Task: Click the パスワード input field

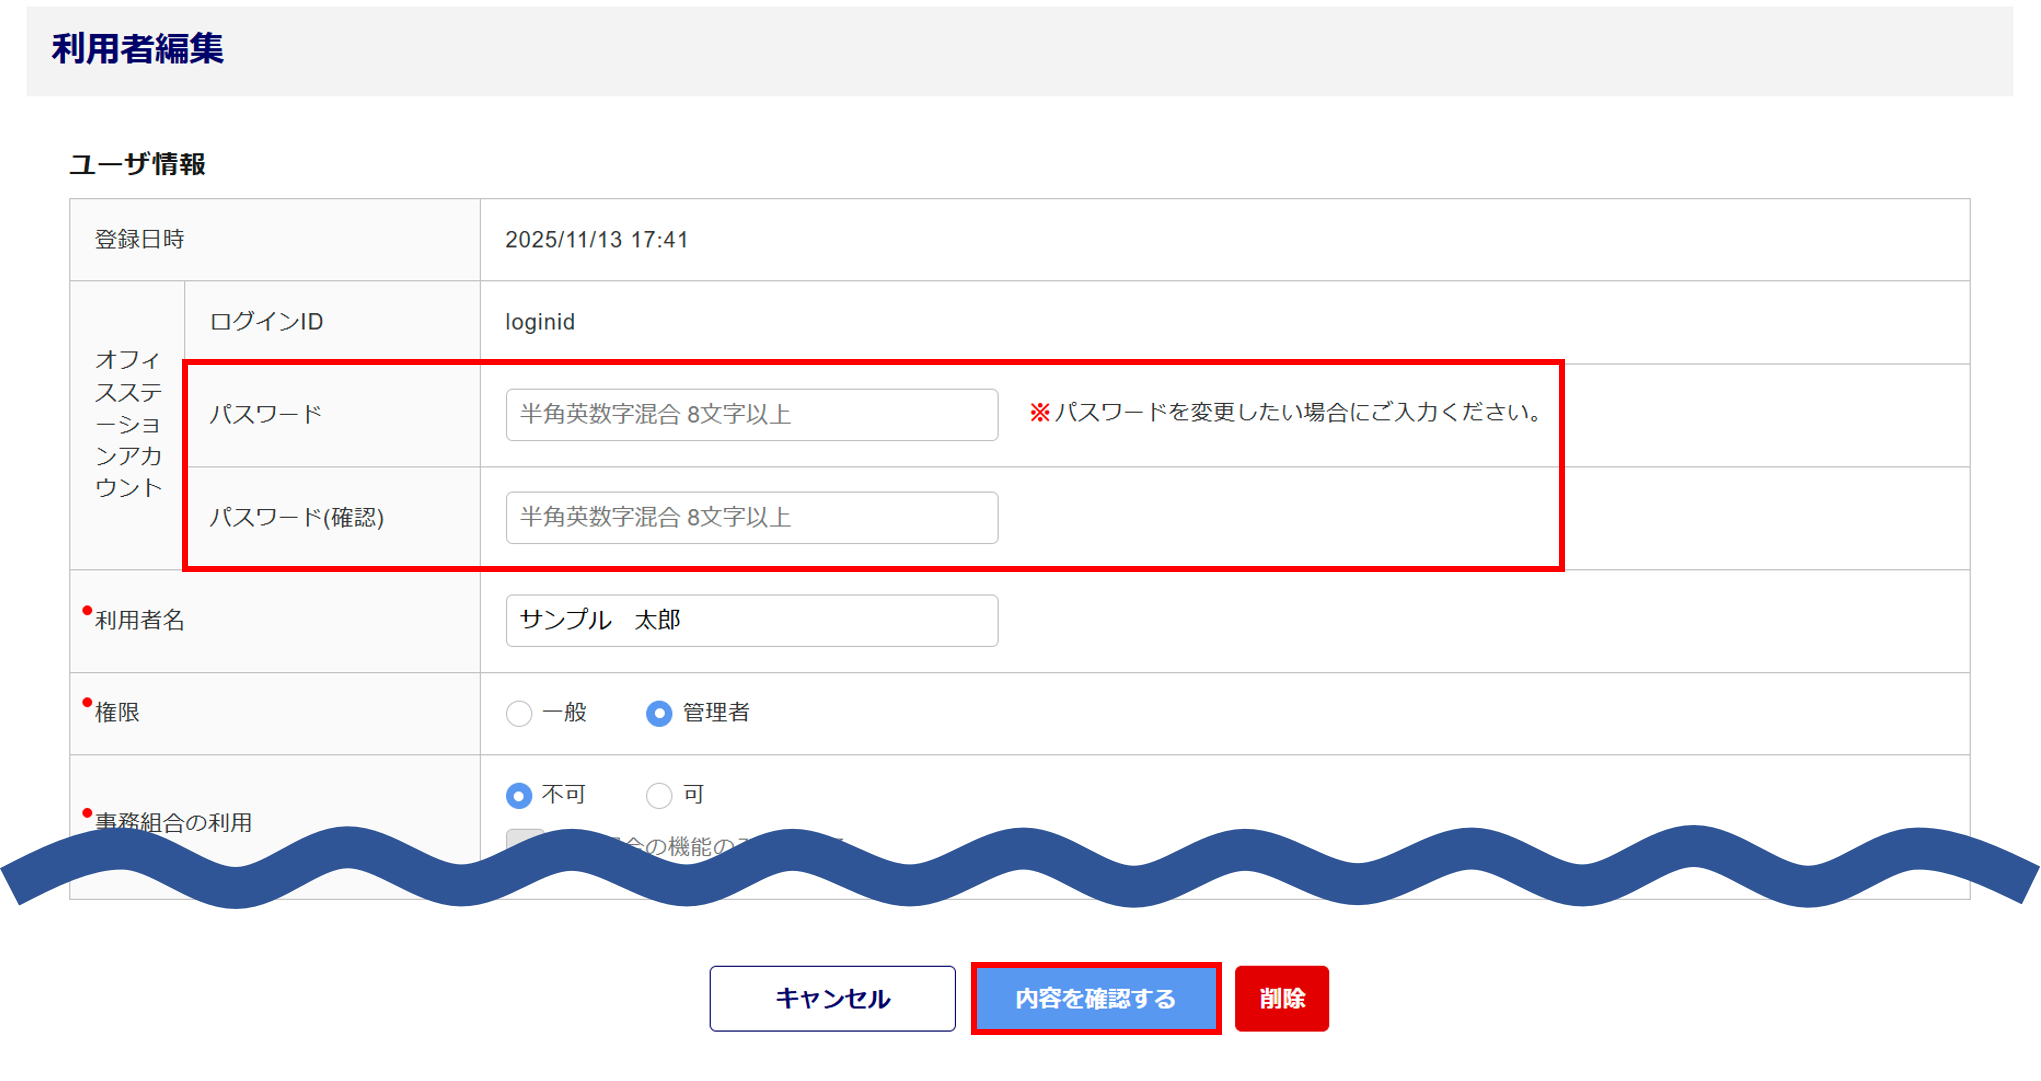Action: [751, 414]
